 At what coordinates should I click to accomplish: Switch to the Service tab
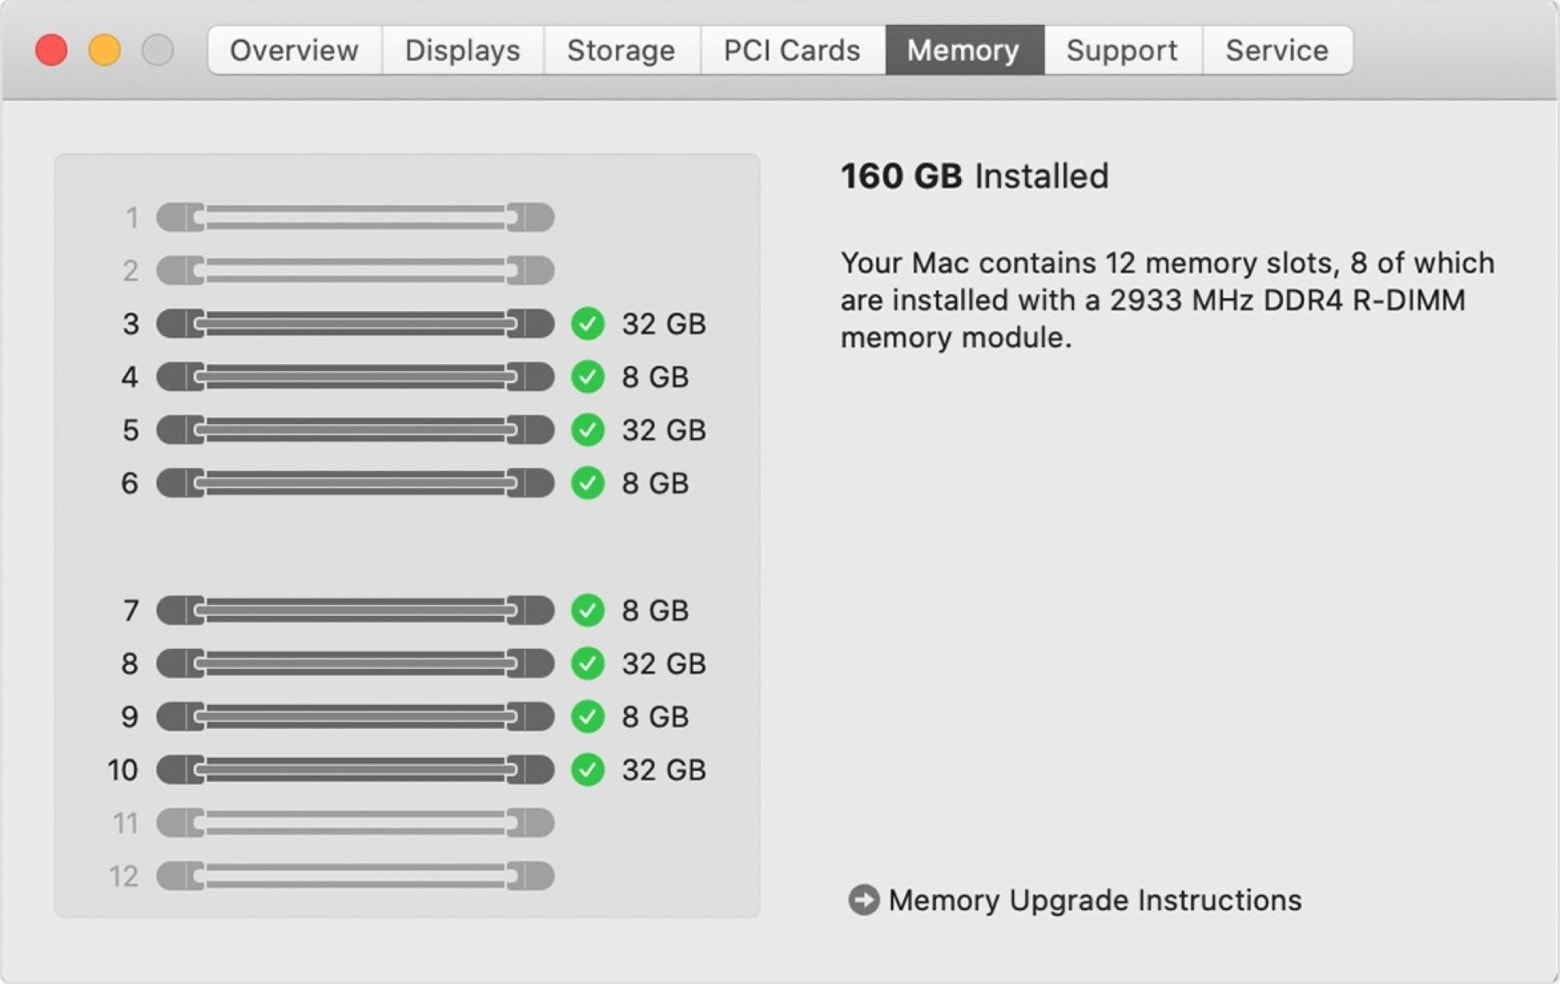point(1277,50)
